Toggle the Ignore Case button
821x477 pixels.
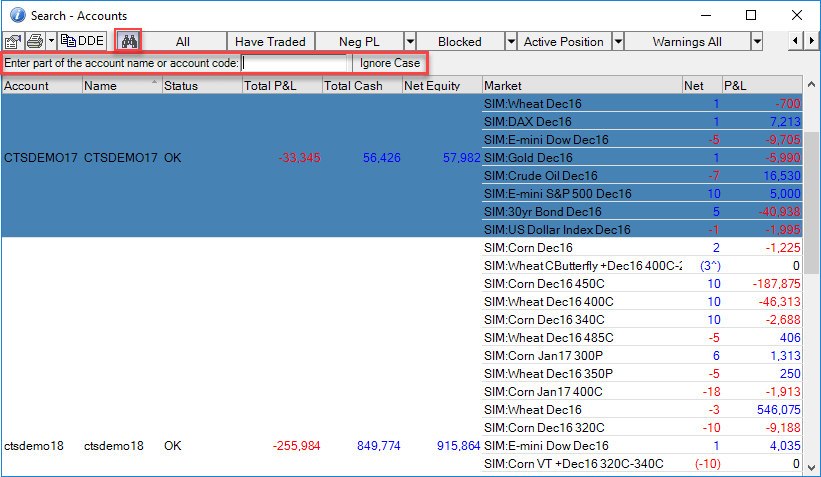[x=390, y=63]
